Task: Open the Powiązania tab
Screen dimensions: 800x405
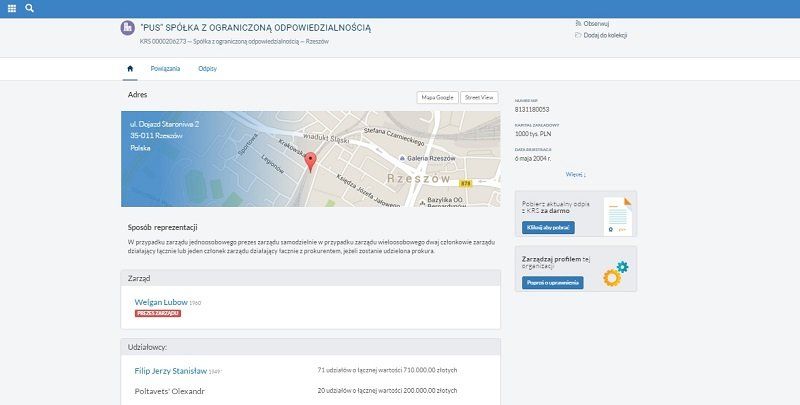Action: (165, 69)
